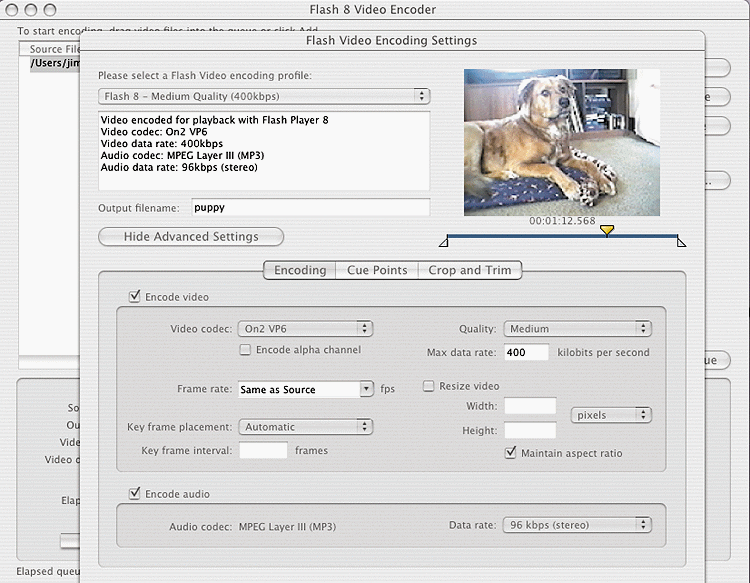
Task: Enable the Resize video checkbox
Action: (x=429, y=386)
